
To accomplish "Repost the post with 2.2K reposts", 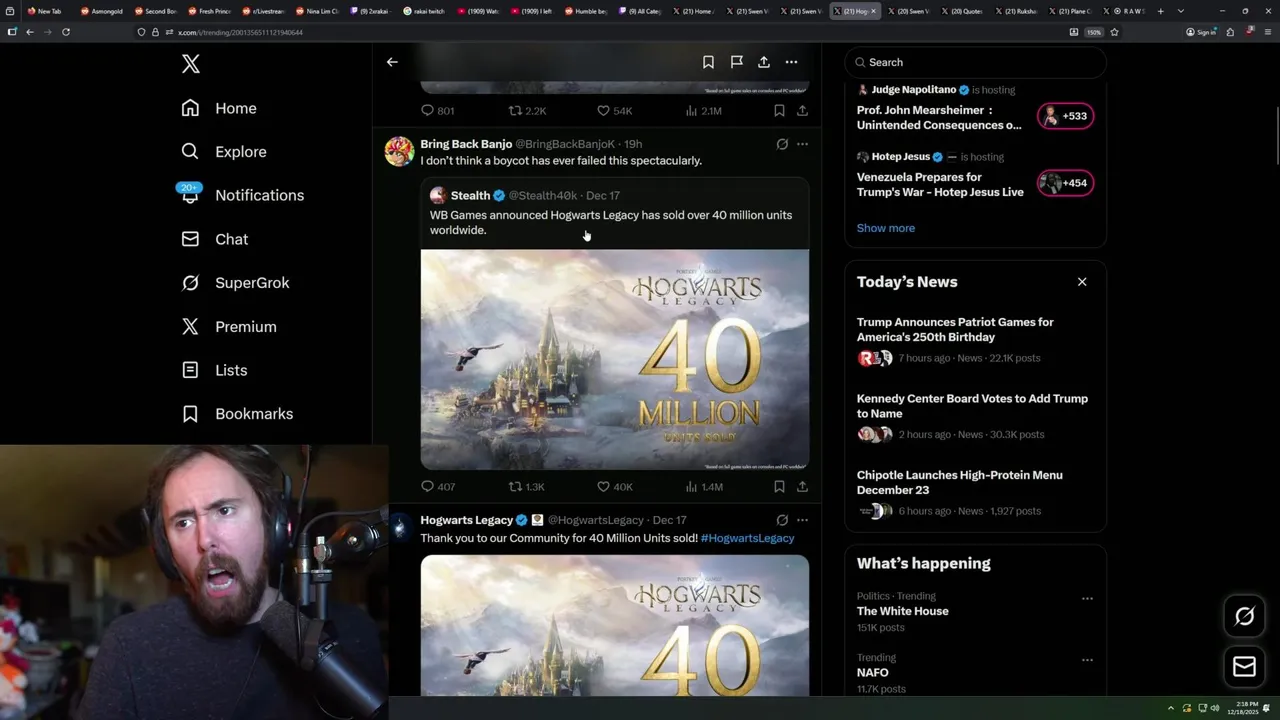I will point(527,111).
